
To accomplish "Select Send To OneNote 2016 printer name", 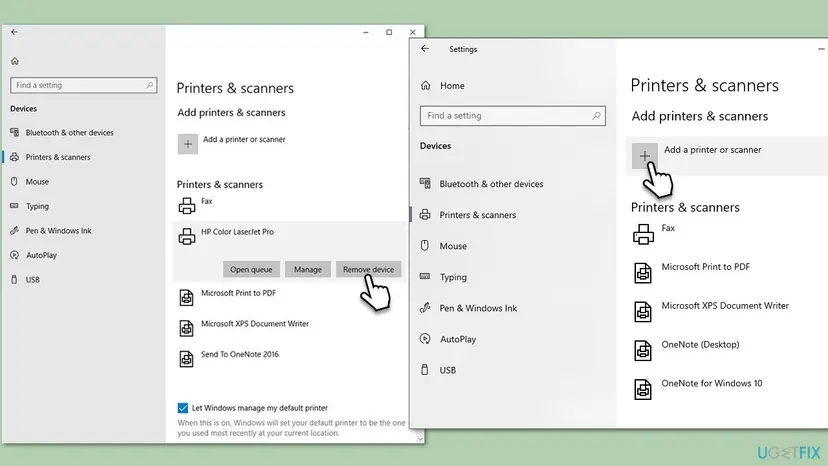I will (x=240, y=354).
